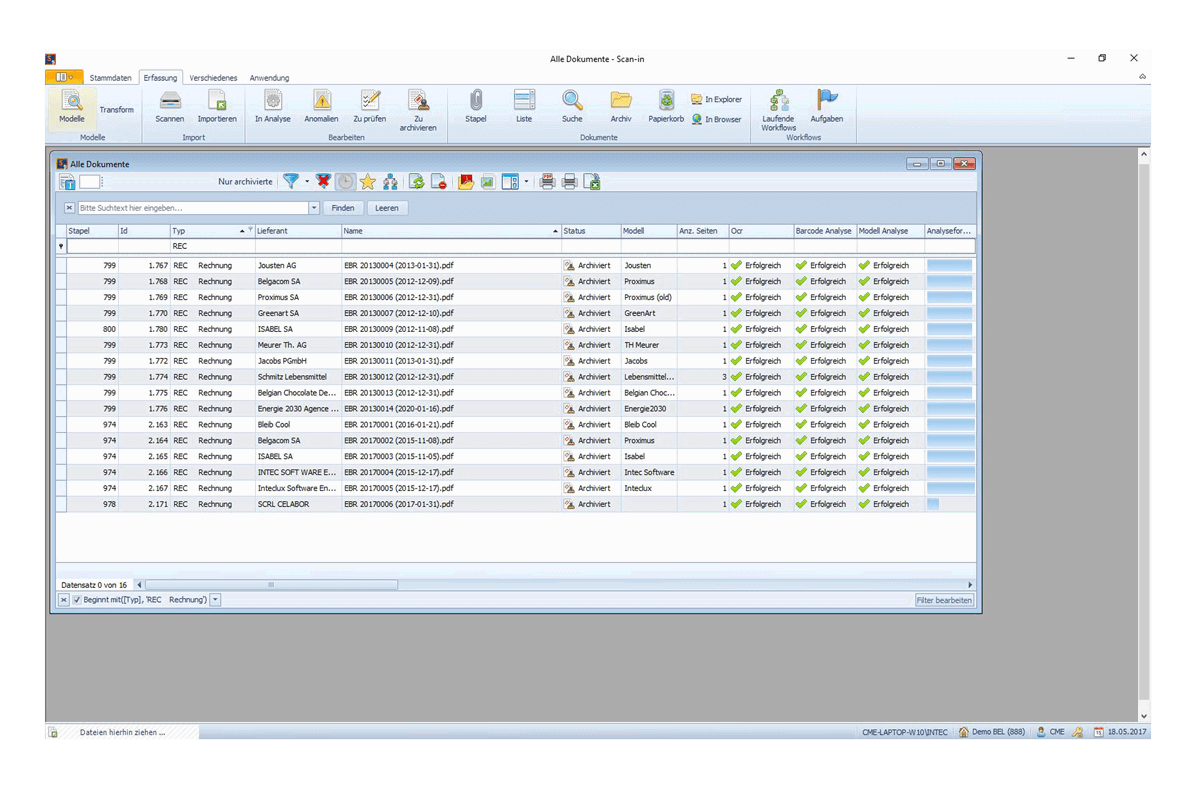Screen dimensions: 1200x787
Task: Switch to the Stammdaten ribbon tab
Action: pos(110,77)
